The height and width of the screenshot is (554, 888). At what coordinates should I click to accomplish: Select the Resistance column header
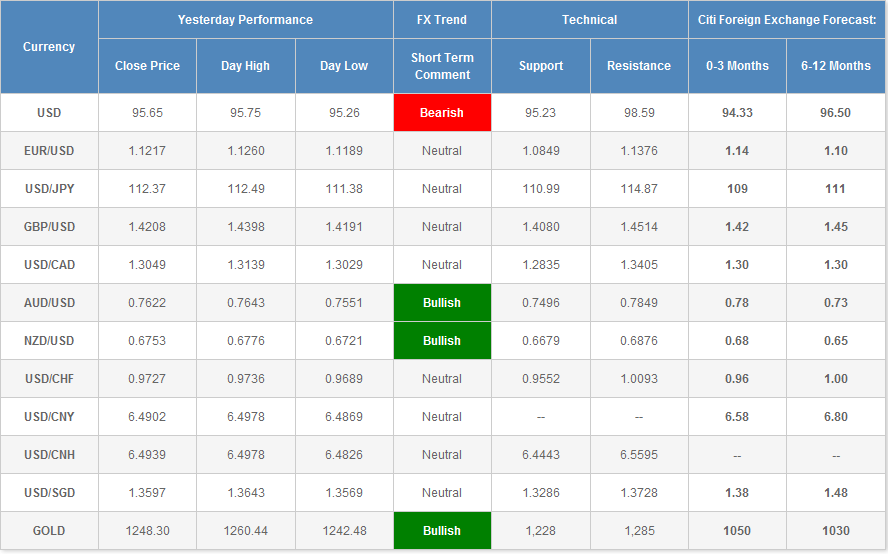tap(639, 66)
